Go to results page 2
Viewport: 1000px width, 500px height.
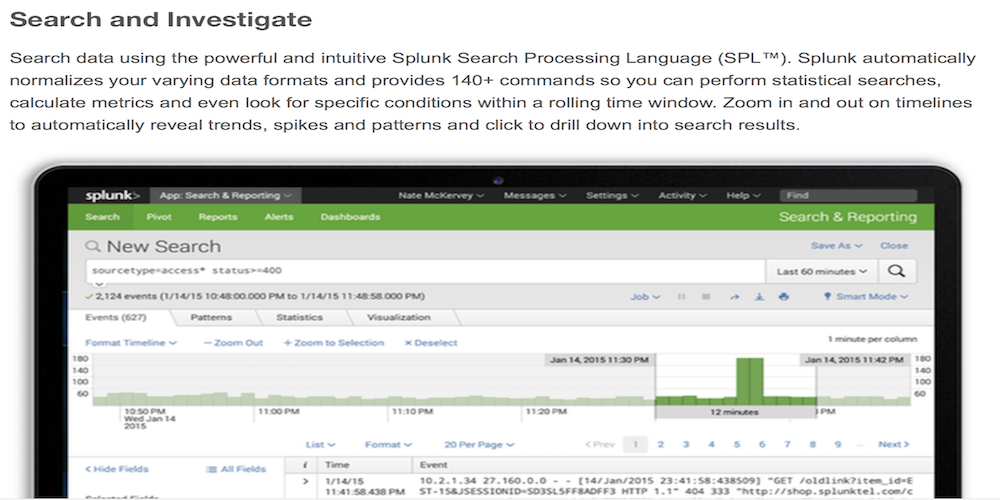[661, 445]
